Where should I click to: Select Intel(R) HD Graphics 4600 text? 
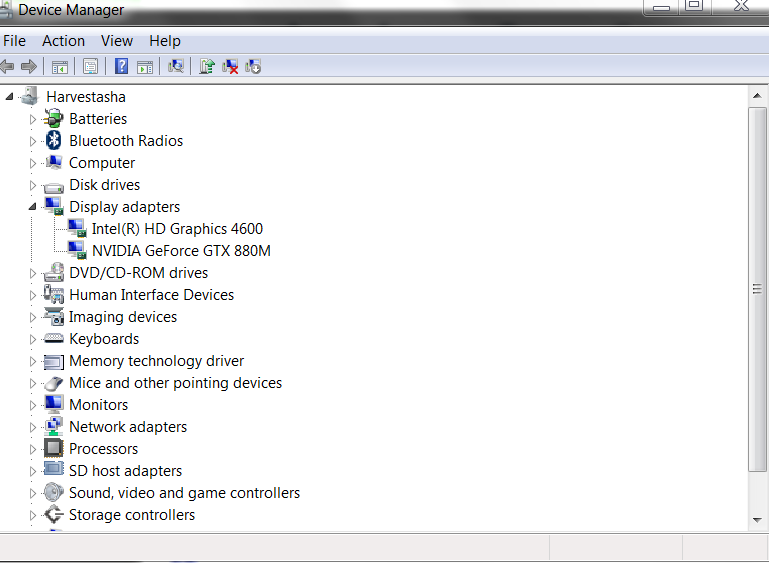(x=177, y=229)
